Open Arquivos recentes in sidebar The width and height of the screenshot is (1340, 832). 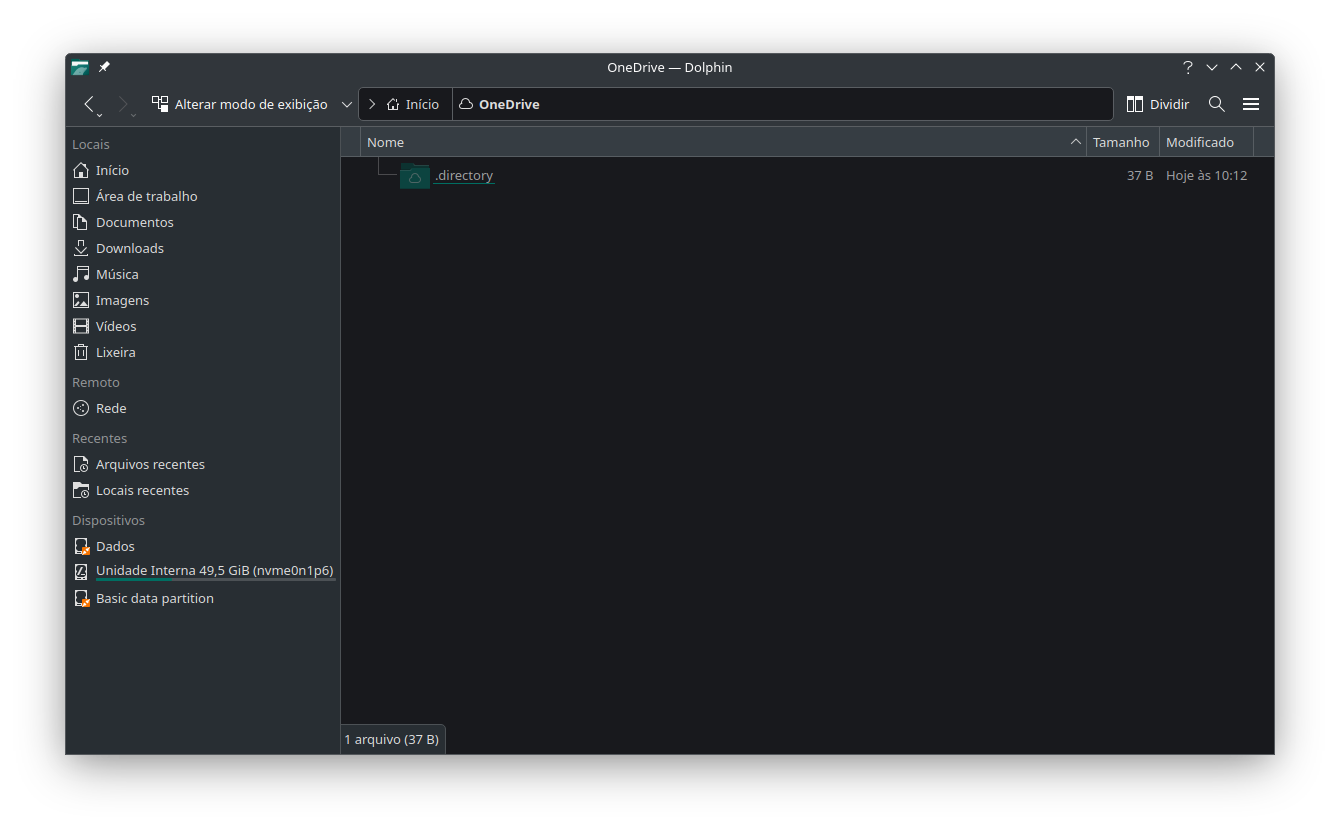[203, 464]
